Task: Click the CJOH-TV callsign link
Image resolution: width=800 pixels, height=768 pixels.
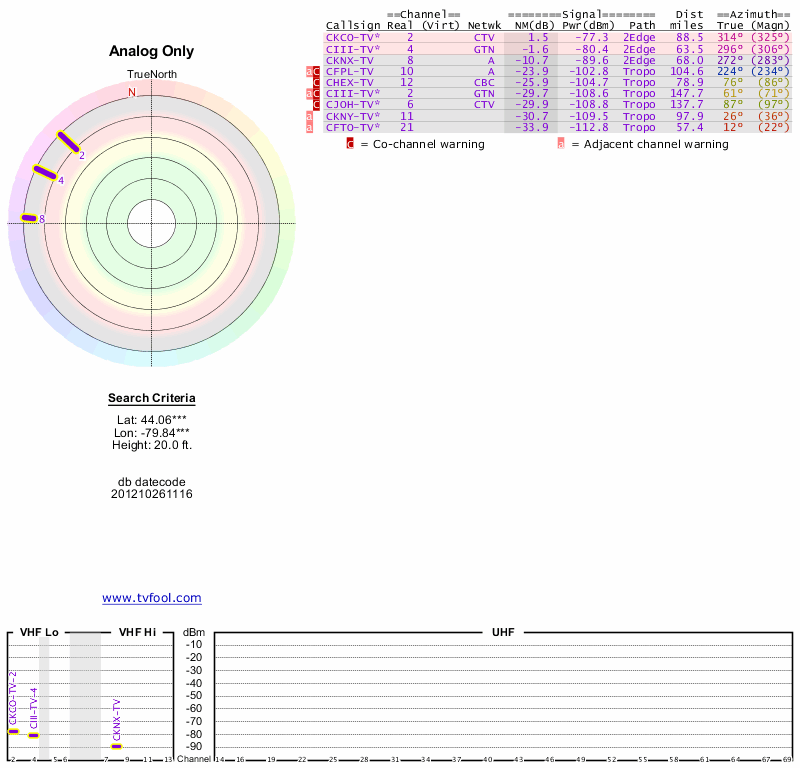Action: tap(352, 105)
